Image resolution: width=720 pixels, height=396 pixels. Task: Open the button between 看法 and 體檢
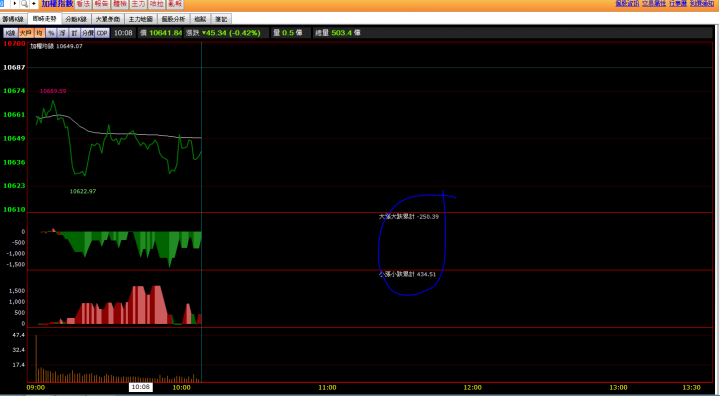pyautogui.click(x=101, y=4)
